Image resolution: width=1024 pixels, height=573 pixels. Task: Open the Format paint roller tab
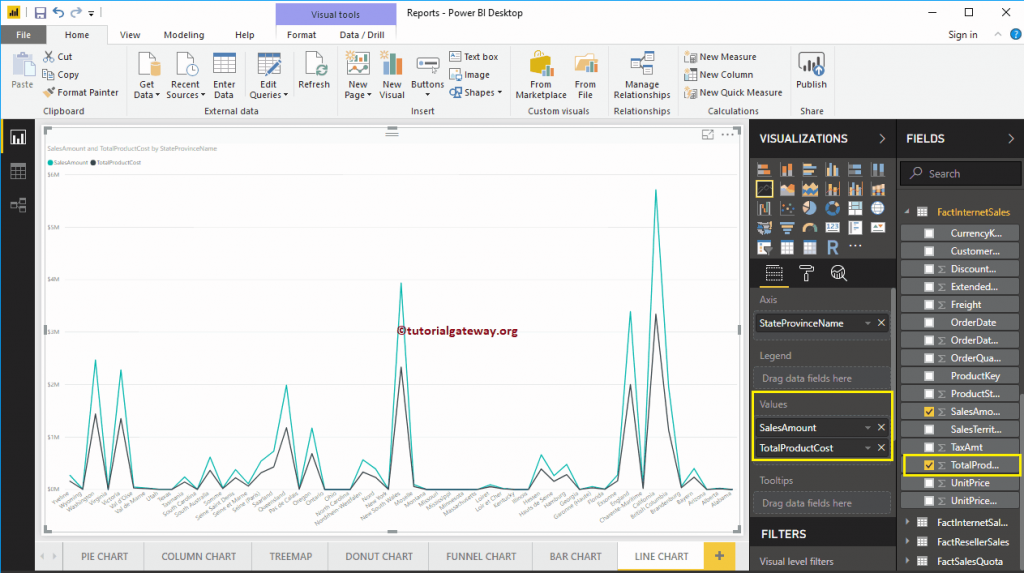pyautogui.click(x=806, y=273)
